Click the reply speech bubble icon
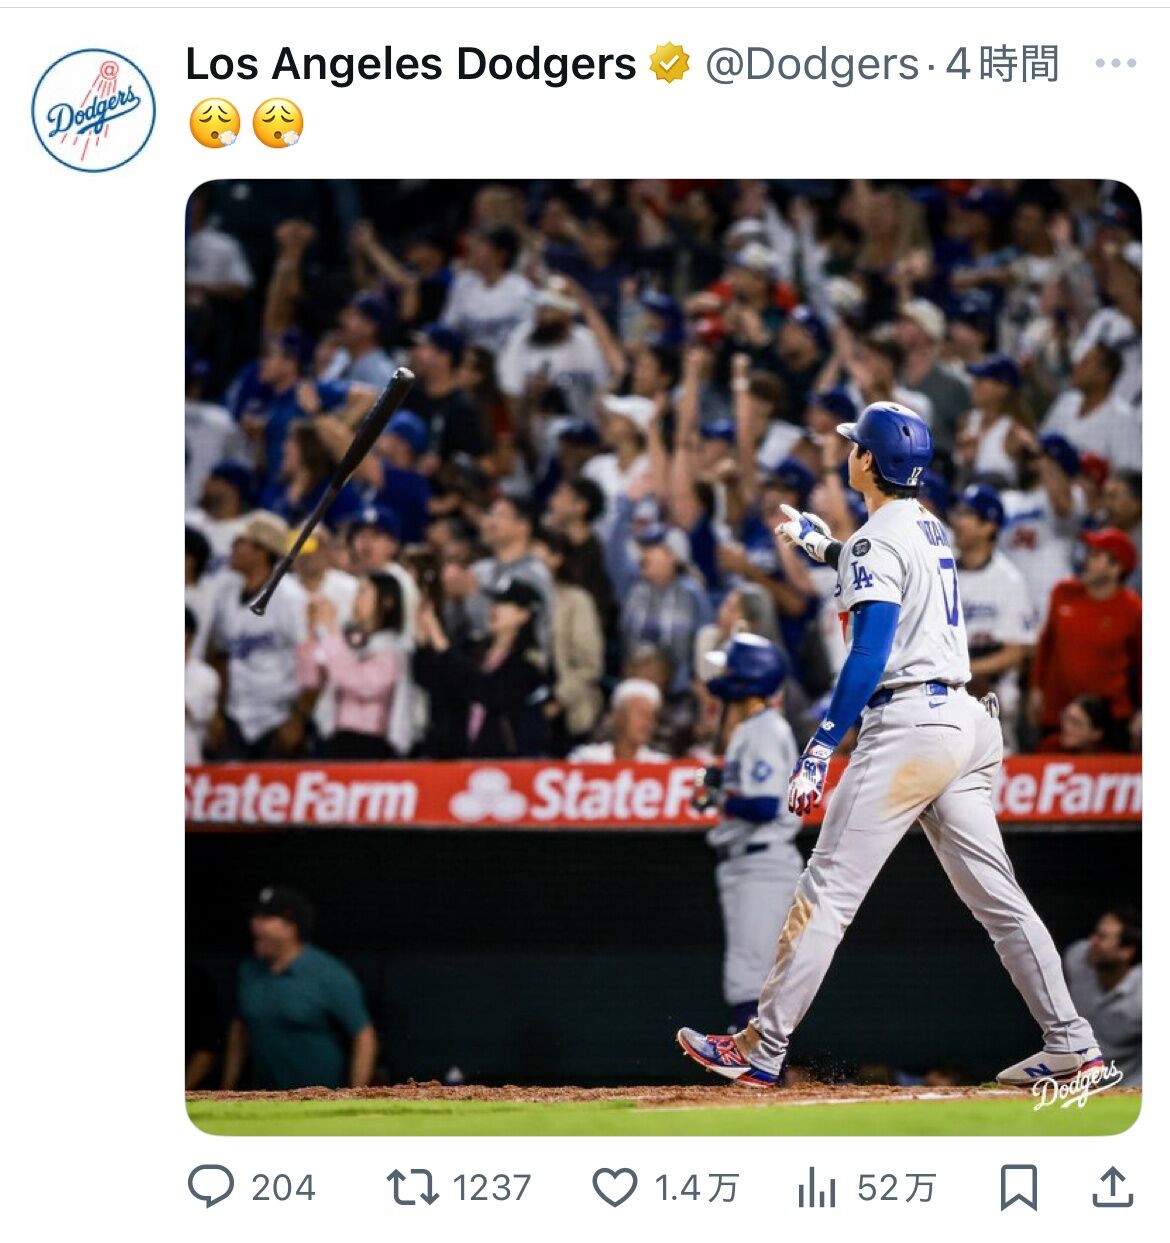 [211, 1187]
